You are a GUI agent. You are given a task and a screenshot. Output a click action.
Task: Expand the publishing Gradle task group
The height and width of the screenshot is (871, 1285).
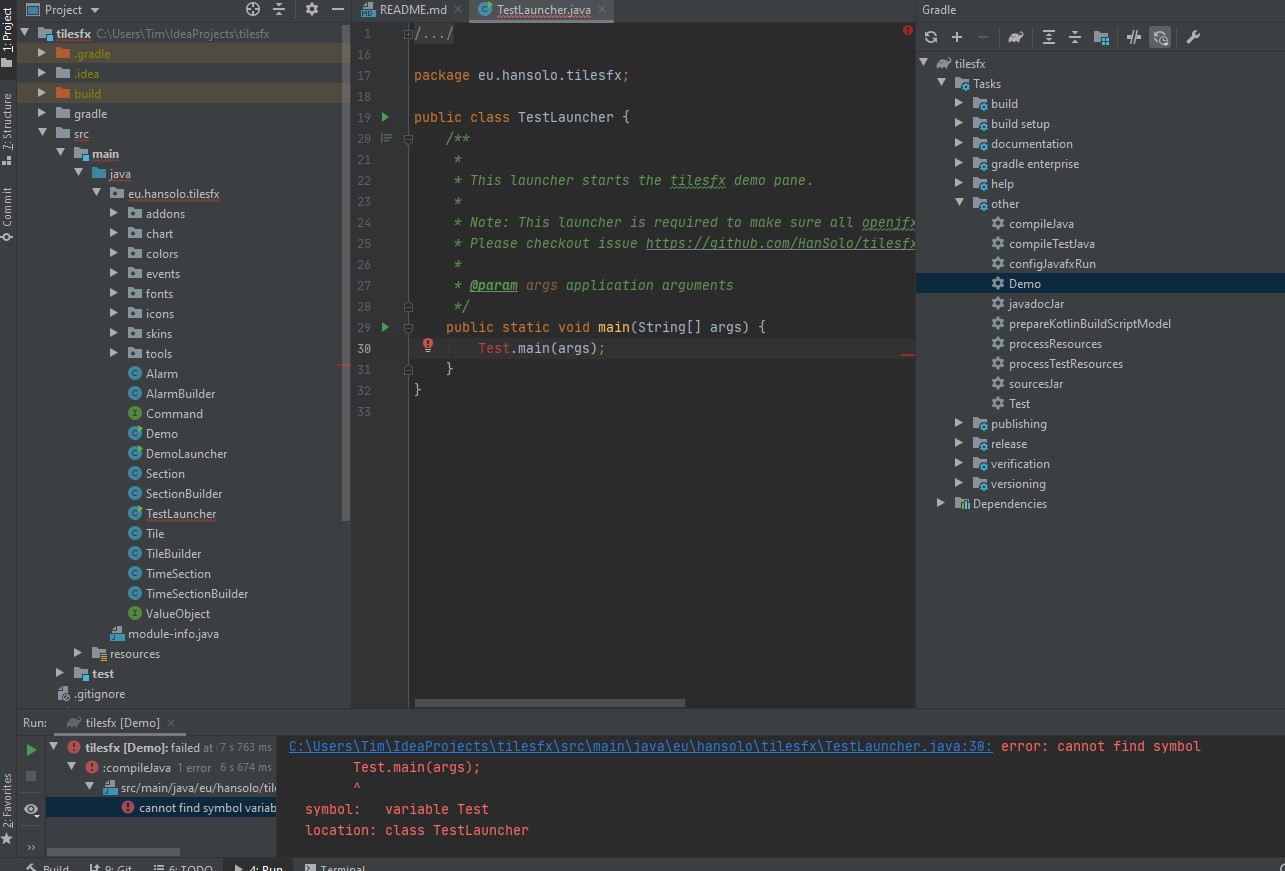(959, 424)
